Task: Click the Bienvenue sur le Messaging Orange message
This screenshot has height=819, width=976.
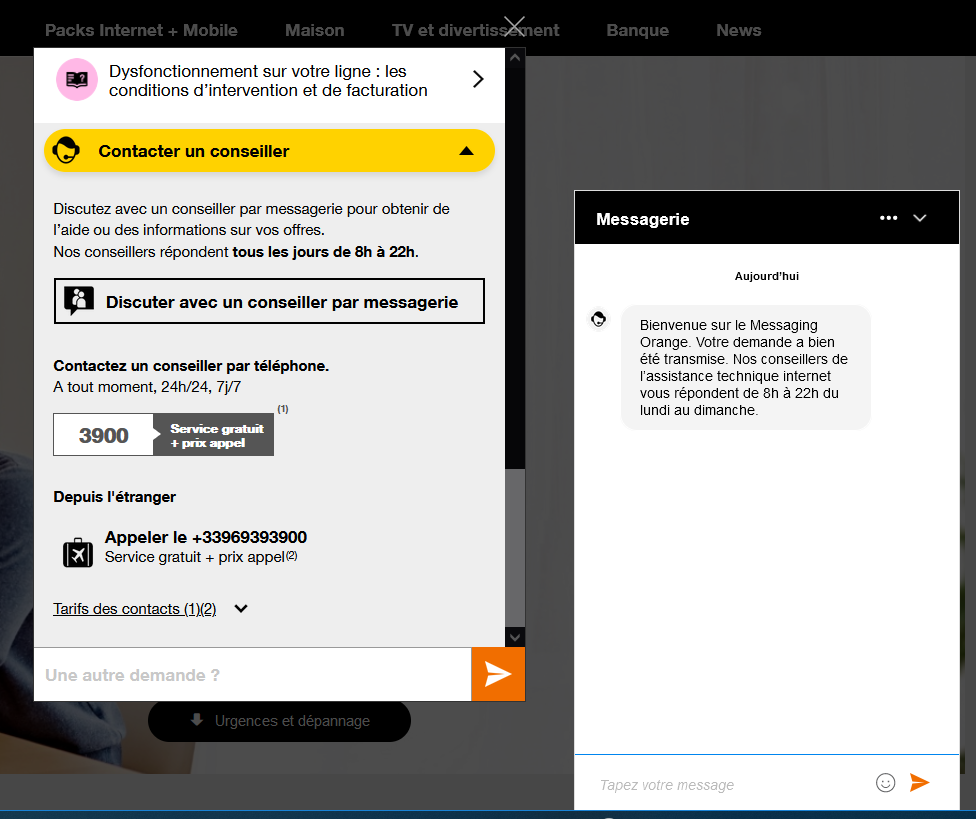Action: click(745, 367)
